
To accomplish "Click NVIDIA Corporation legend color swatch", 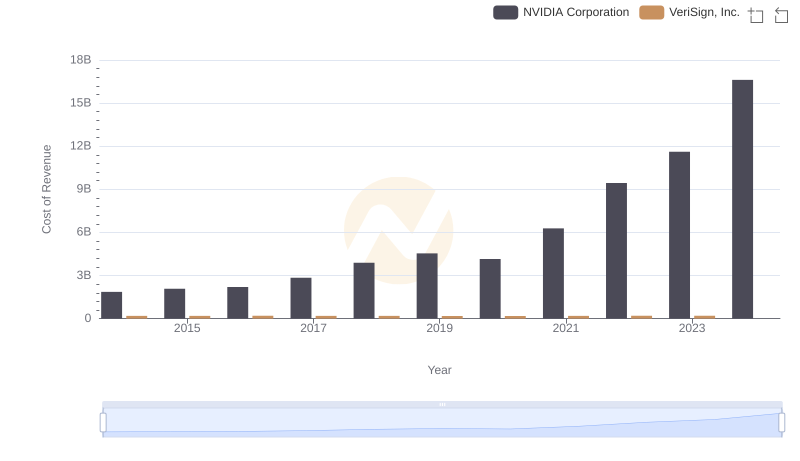I will point(506,12).
